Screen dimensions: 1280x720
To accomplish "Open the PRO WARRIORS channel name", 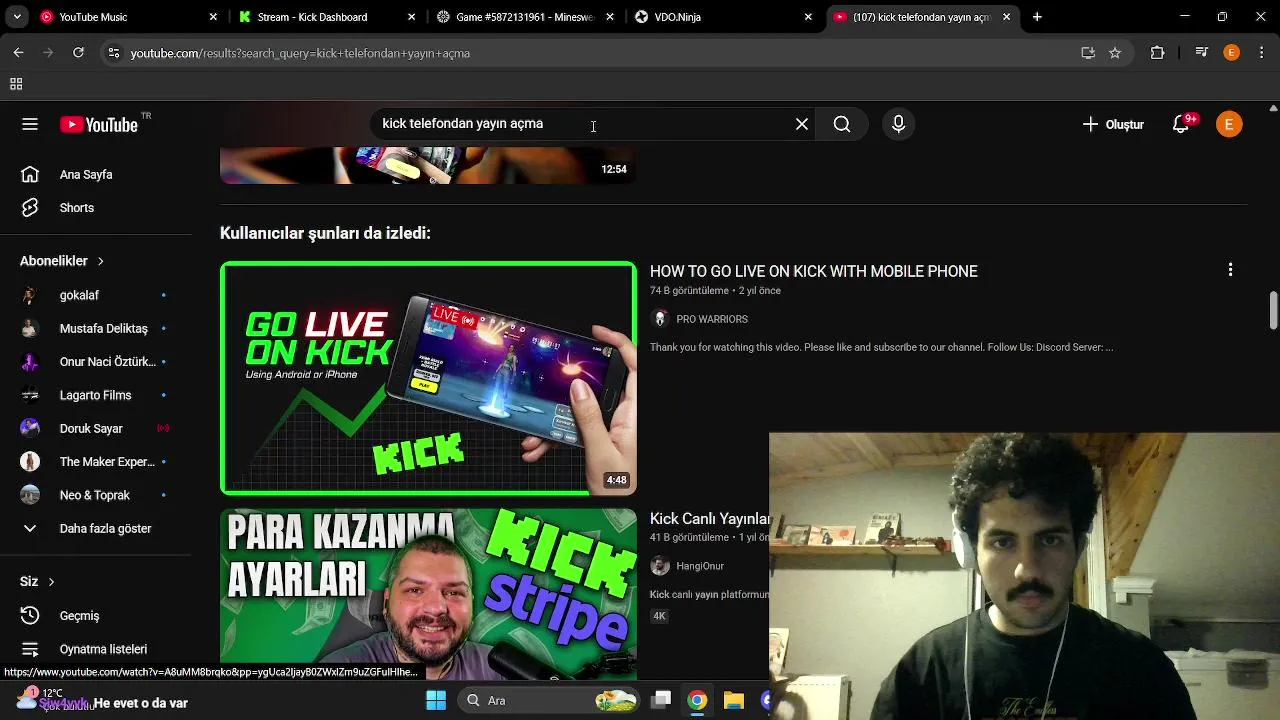I will pyautogui.click(x=712, y=319).
